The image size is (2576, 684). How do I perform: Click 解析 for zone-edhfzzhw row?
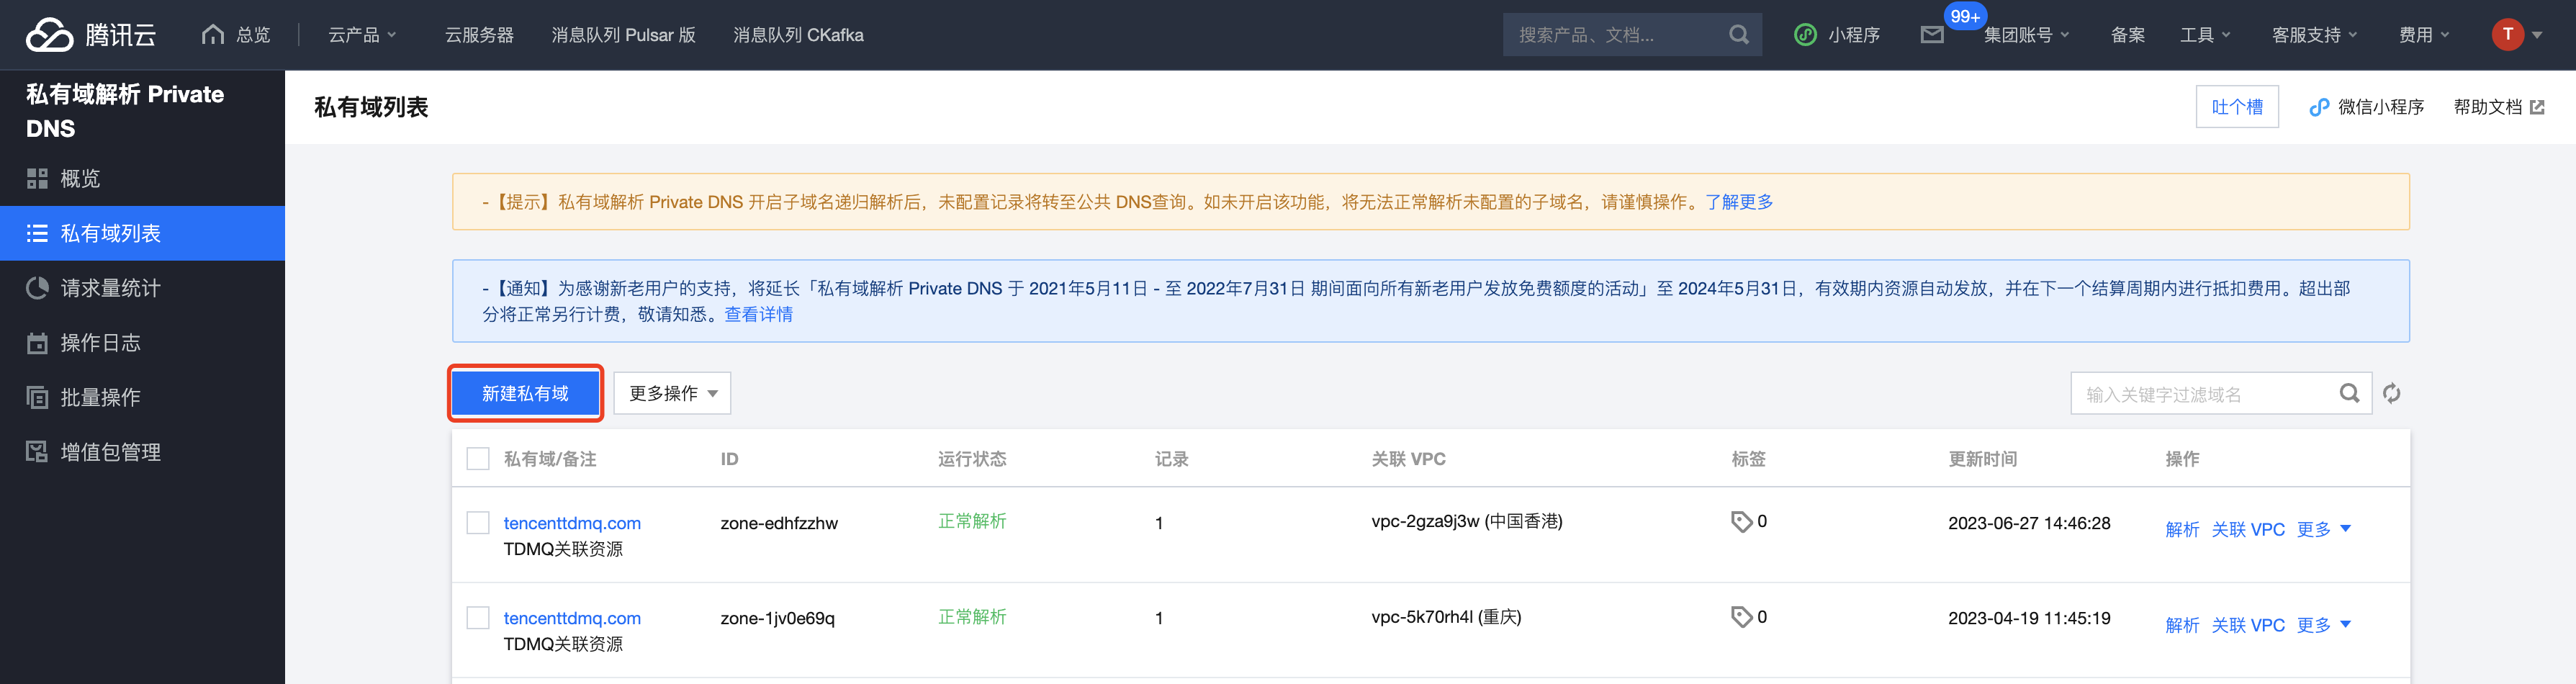point(2182,529)
